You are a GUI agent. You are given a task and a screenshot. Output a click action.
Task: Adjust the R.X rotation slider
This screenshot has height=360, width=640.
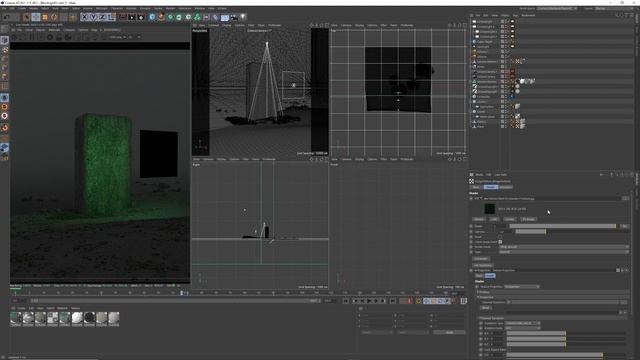pos(566,333)
